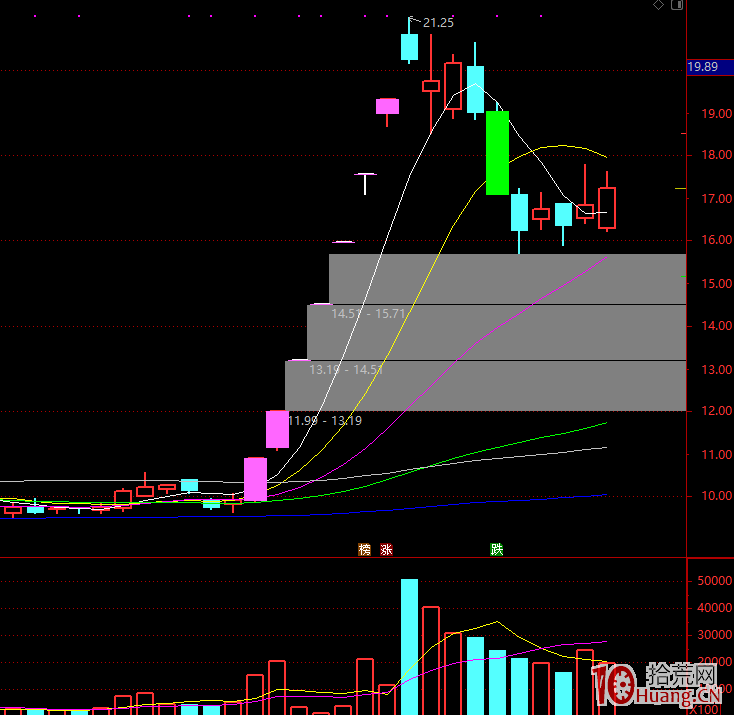Open the red 涨 event marker
The image size is (734, 715).
click(386, 549)
